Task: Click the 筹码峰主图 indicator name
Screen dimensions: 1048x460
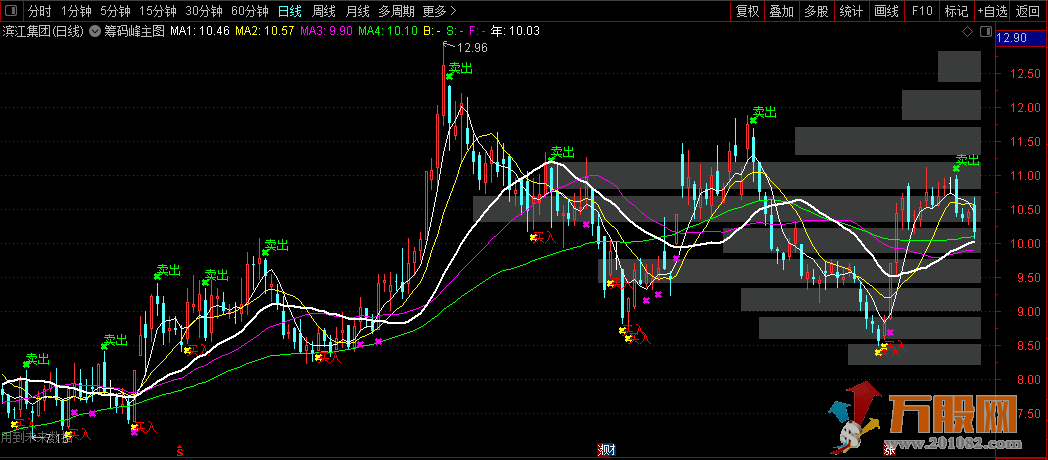Action: coord(134,31)
